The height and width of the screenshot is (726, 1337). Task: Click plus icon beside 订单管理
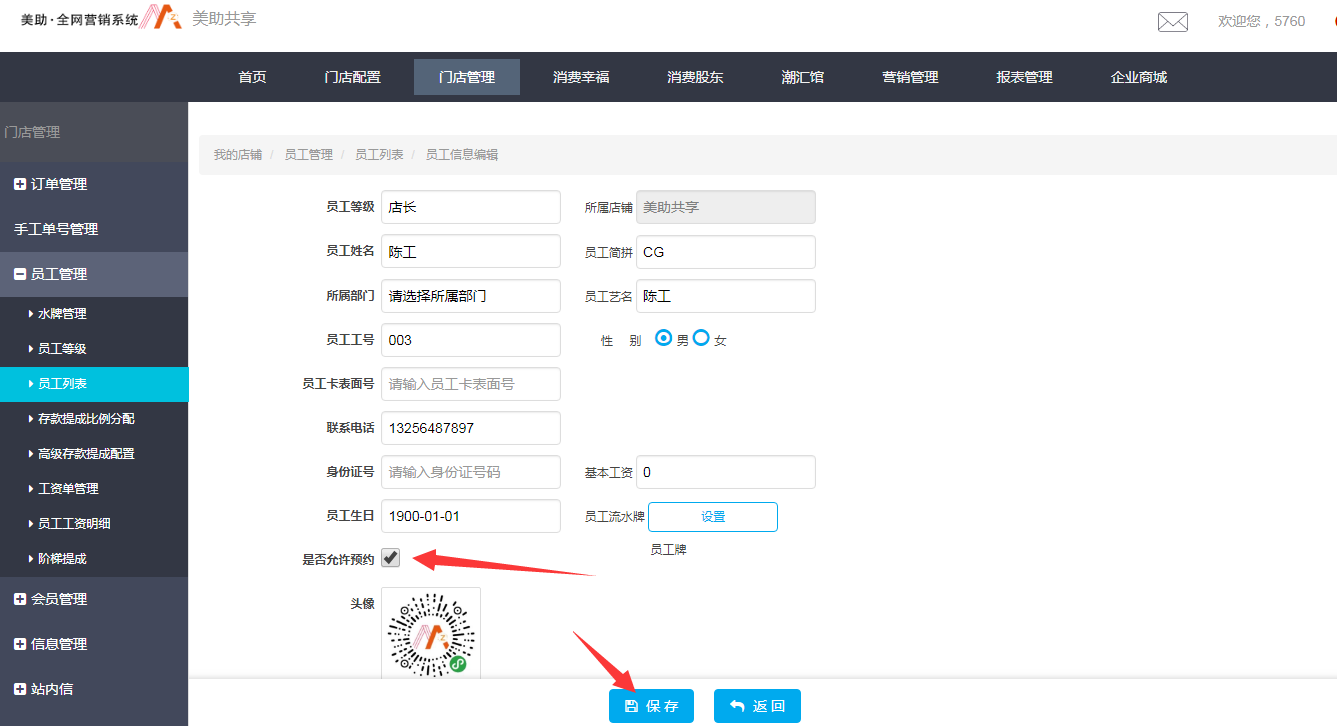click(x=20, y=184)
